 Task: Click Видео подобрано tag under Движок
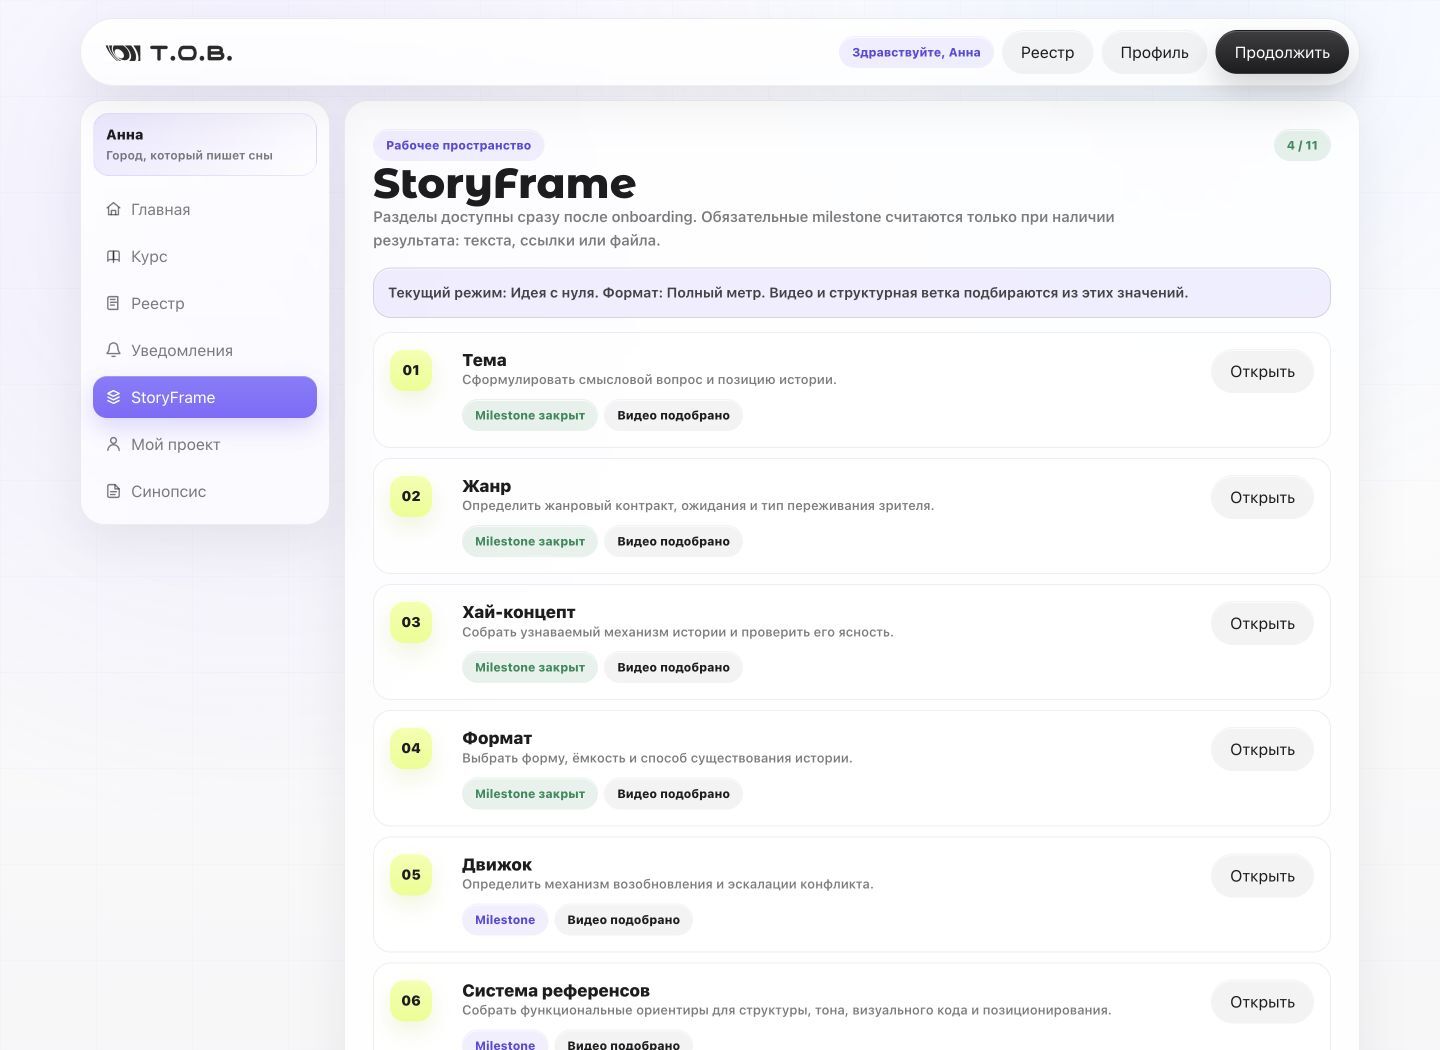click(623, 919)
